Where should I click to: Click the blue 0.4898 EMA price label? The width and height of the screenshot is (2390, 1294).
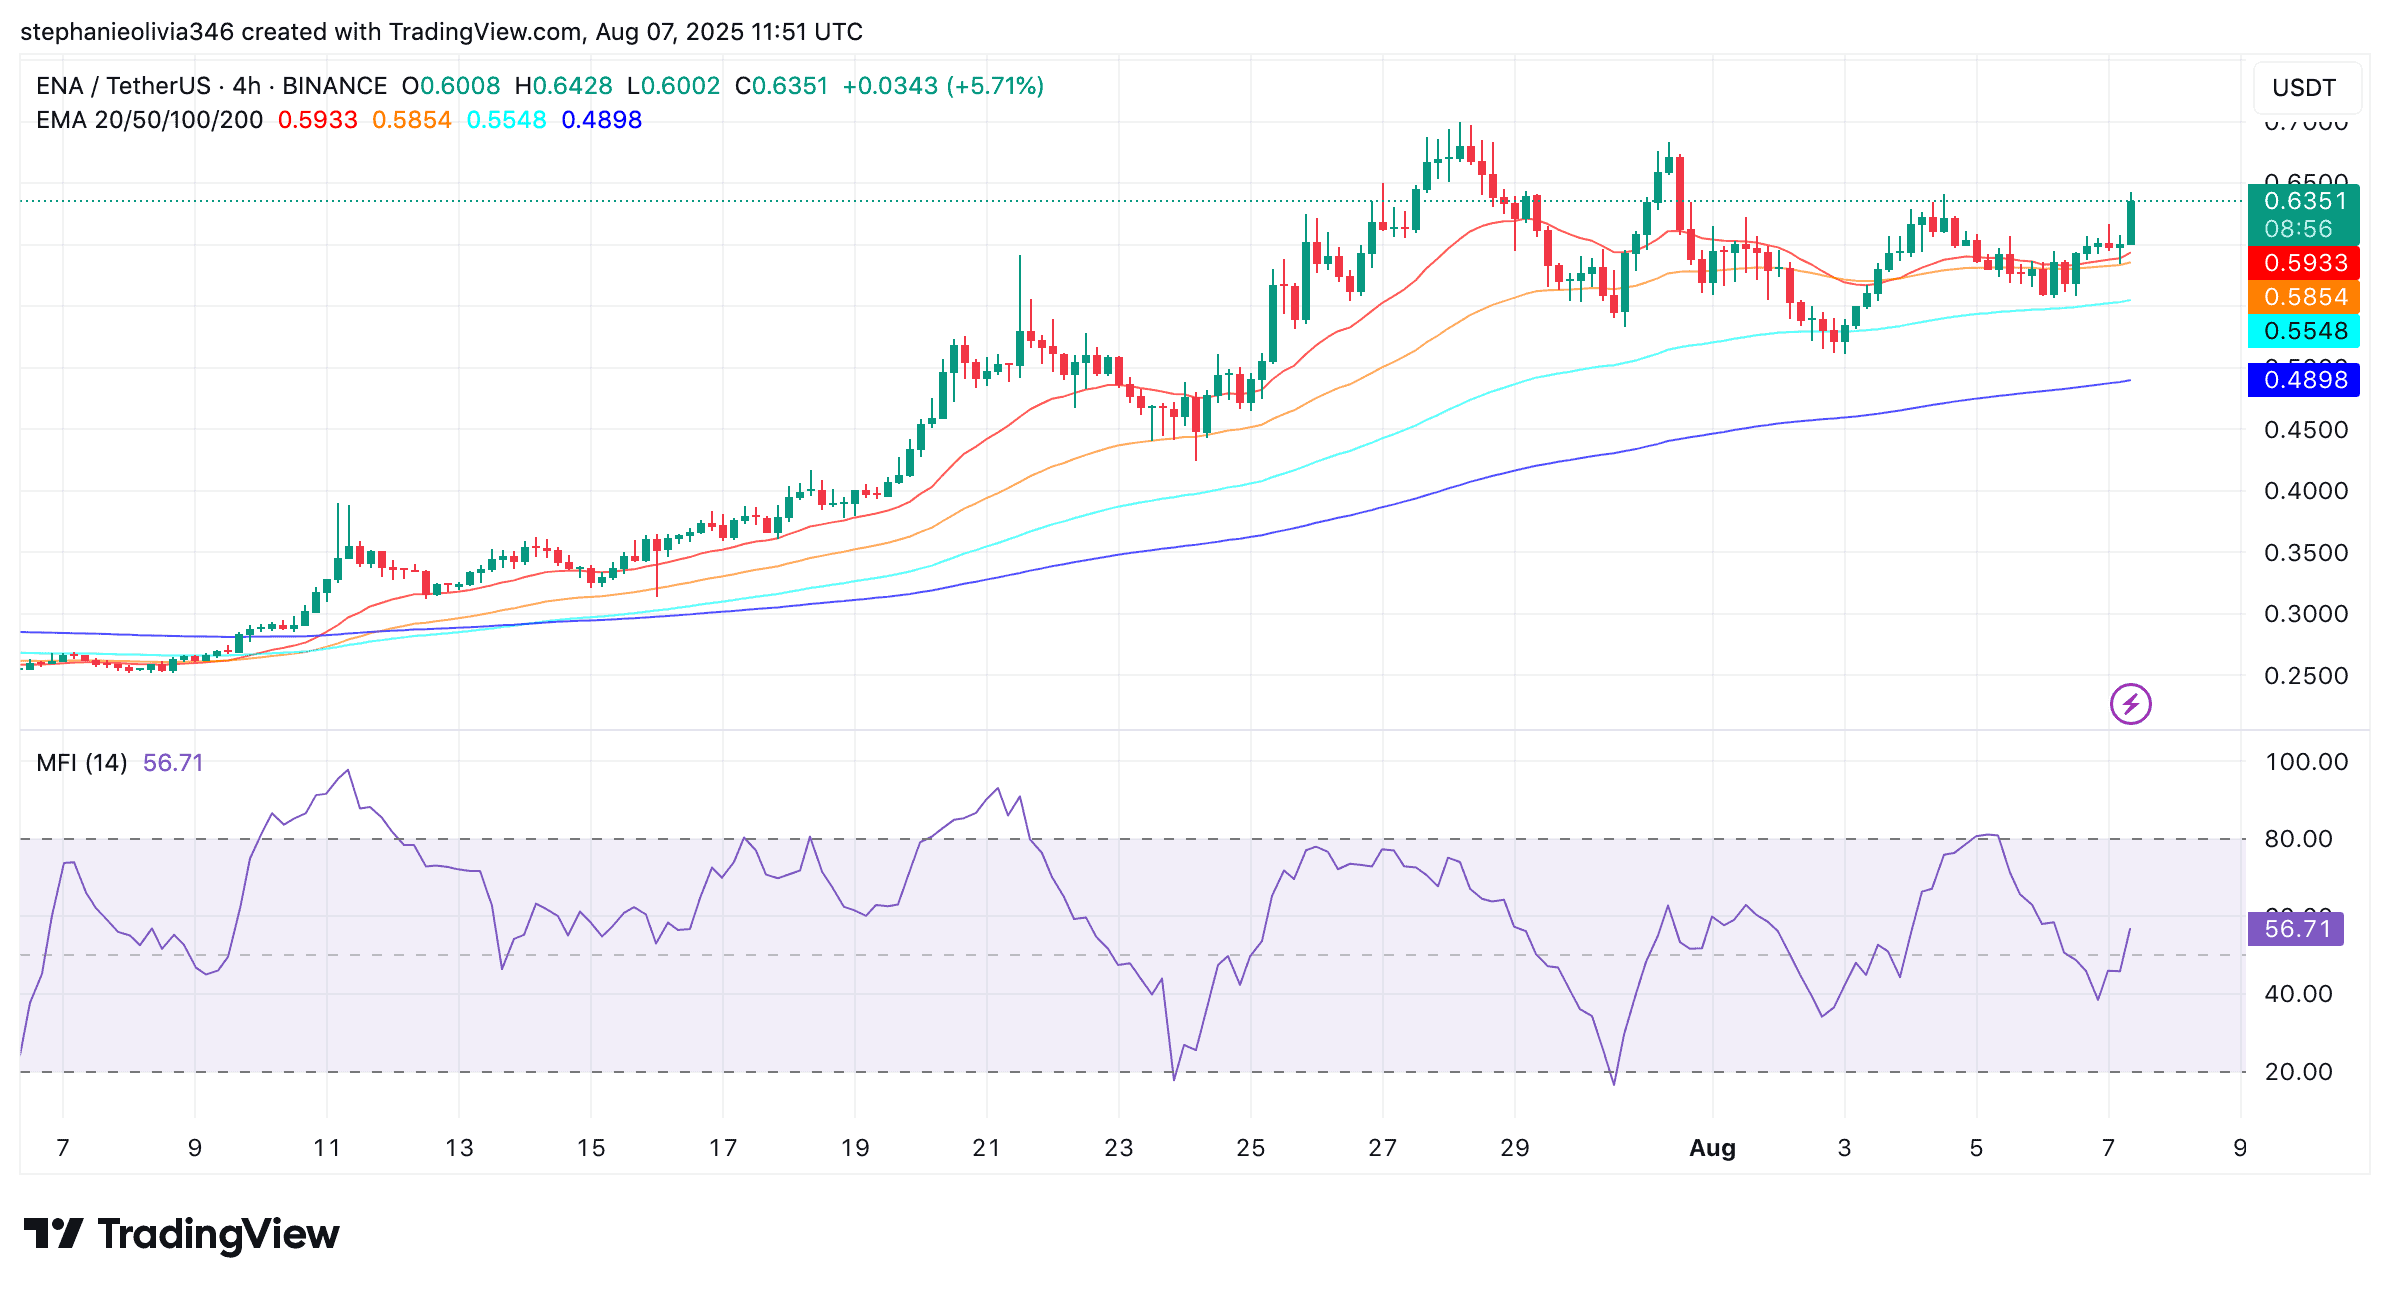[2303, 380]
